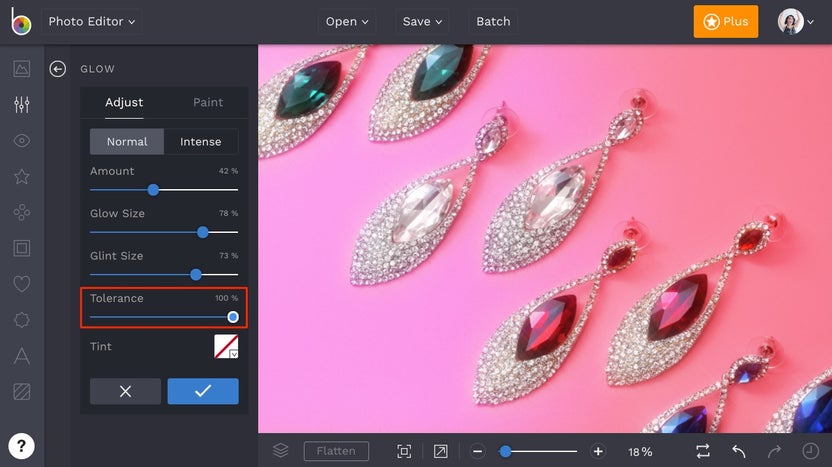This screenshot has height=467, width=832.
Task: Open the Frames icon in sidebar
Action: tap(21, 248)
